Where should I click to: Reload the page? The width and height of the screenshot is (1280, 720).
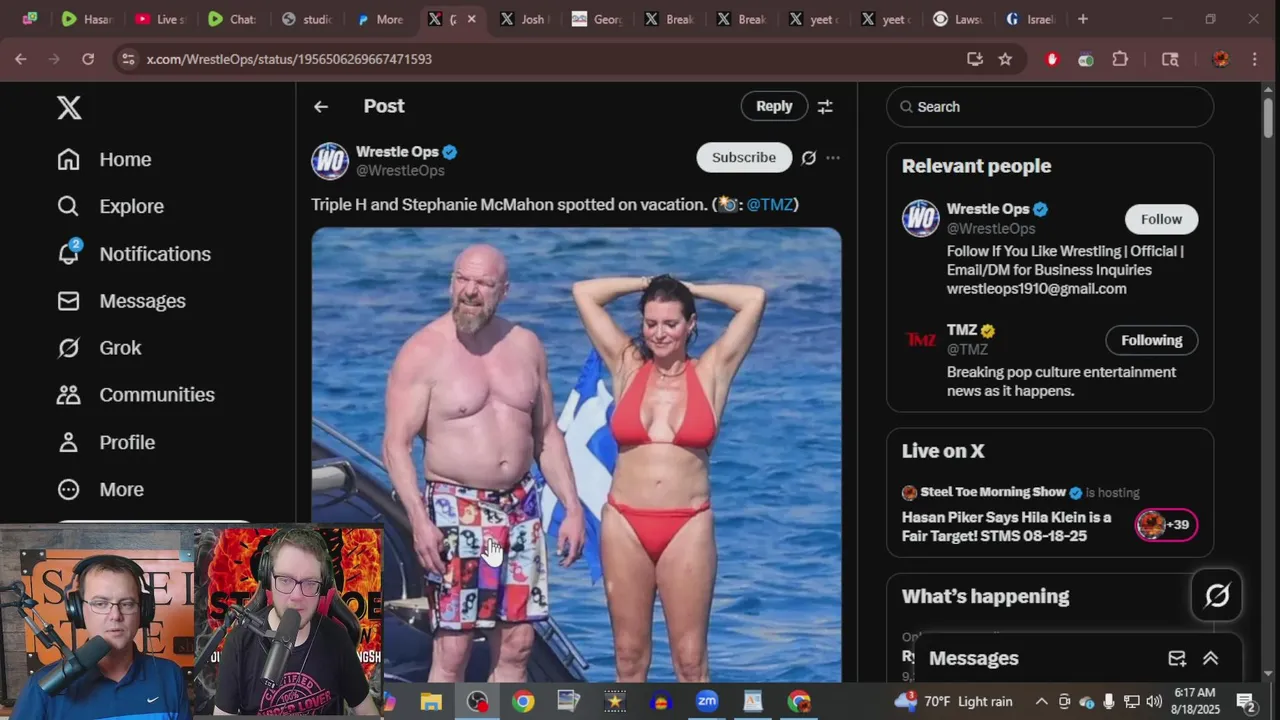click(x=88, y=59)
